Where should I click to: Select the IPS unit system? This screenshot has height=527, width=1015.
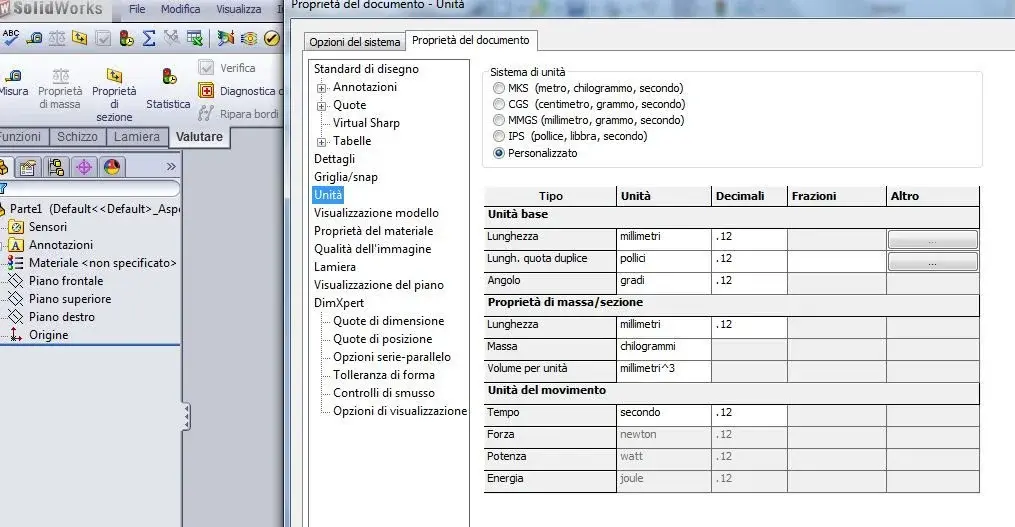pos(498,136)
